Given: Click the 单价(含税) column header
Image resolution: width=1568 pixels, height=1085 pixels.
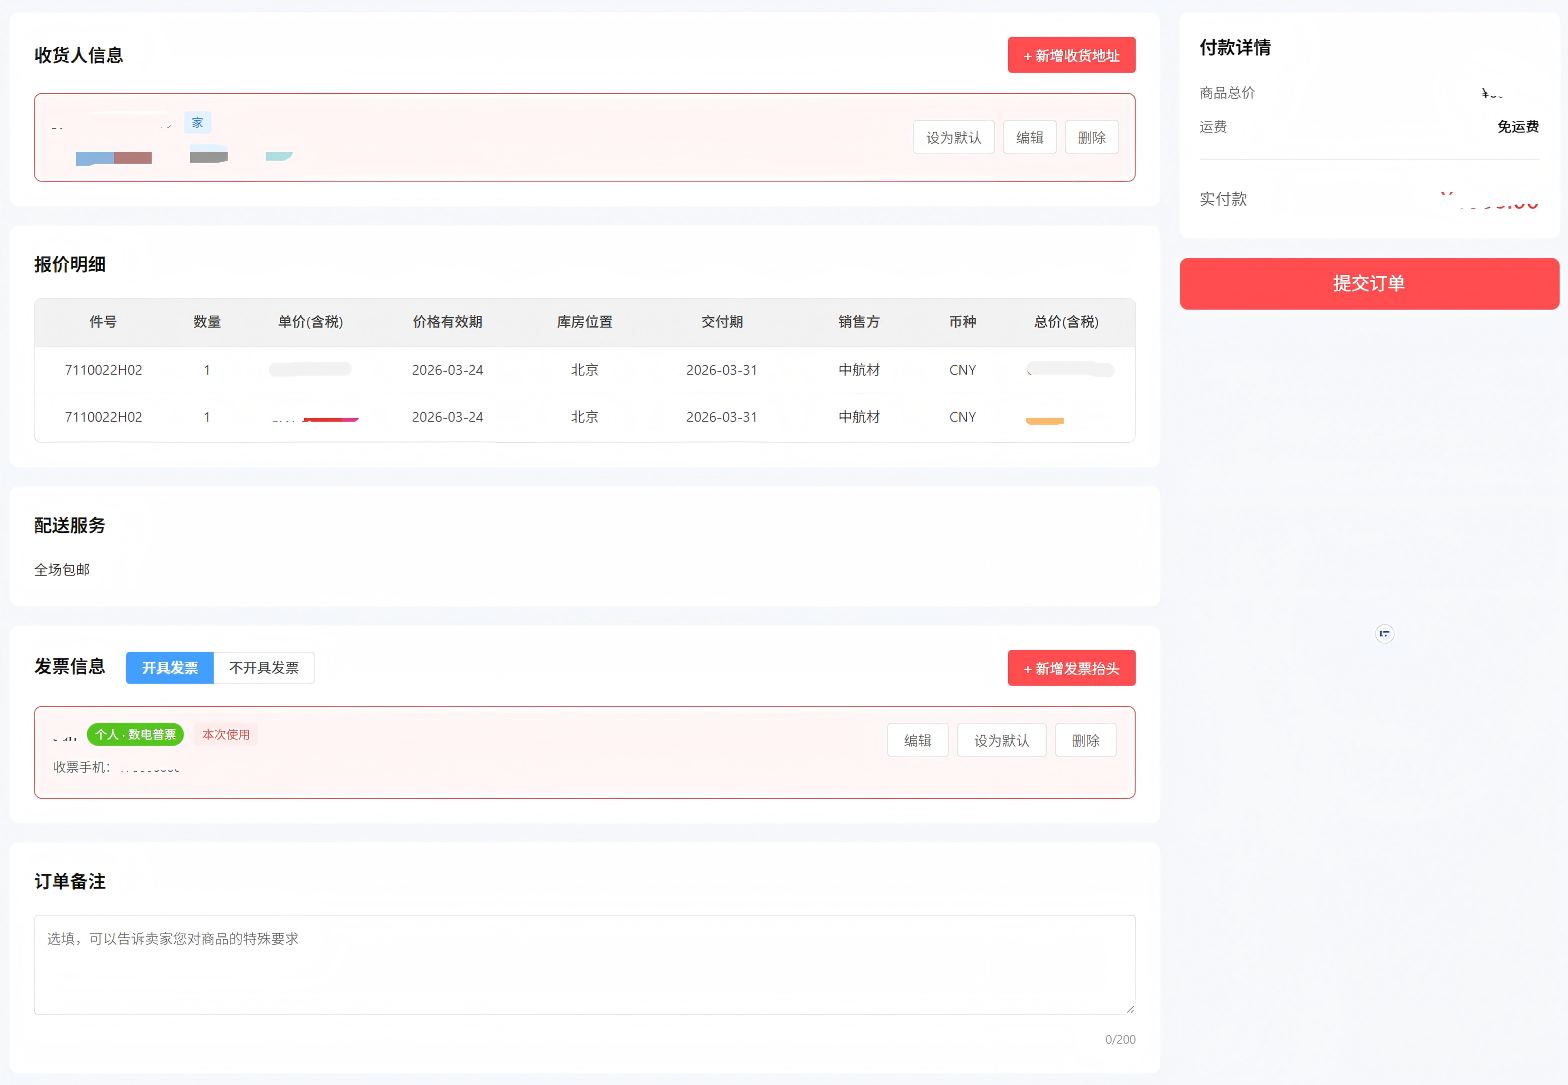Looking at the screenshot, I should (x=310, y=322).
